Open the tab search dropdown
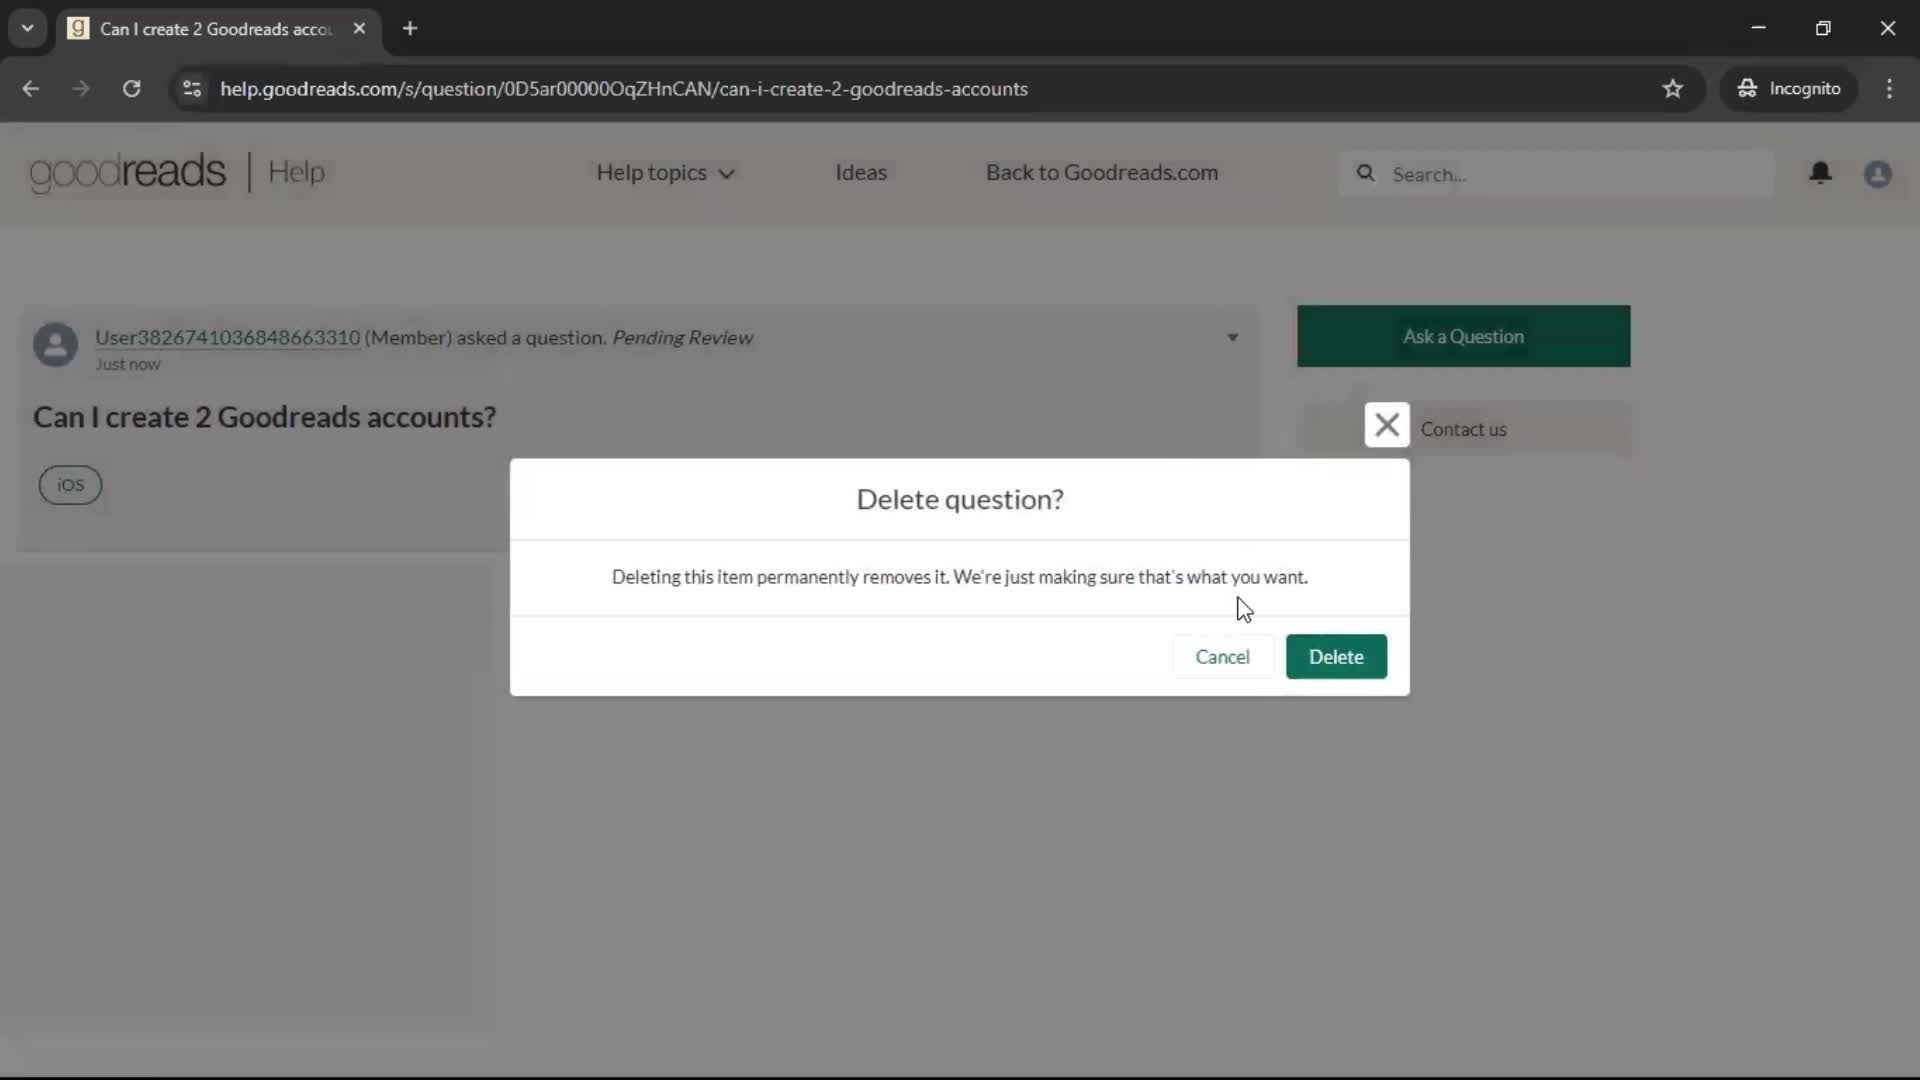The width and height of the screenshot is (1920, 1080). (28, 29)
